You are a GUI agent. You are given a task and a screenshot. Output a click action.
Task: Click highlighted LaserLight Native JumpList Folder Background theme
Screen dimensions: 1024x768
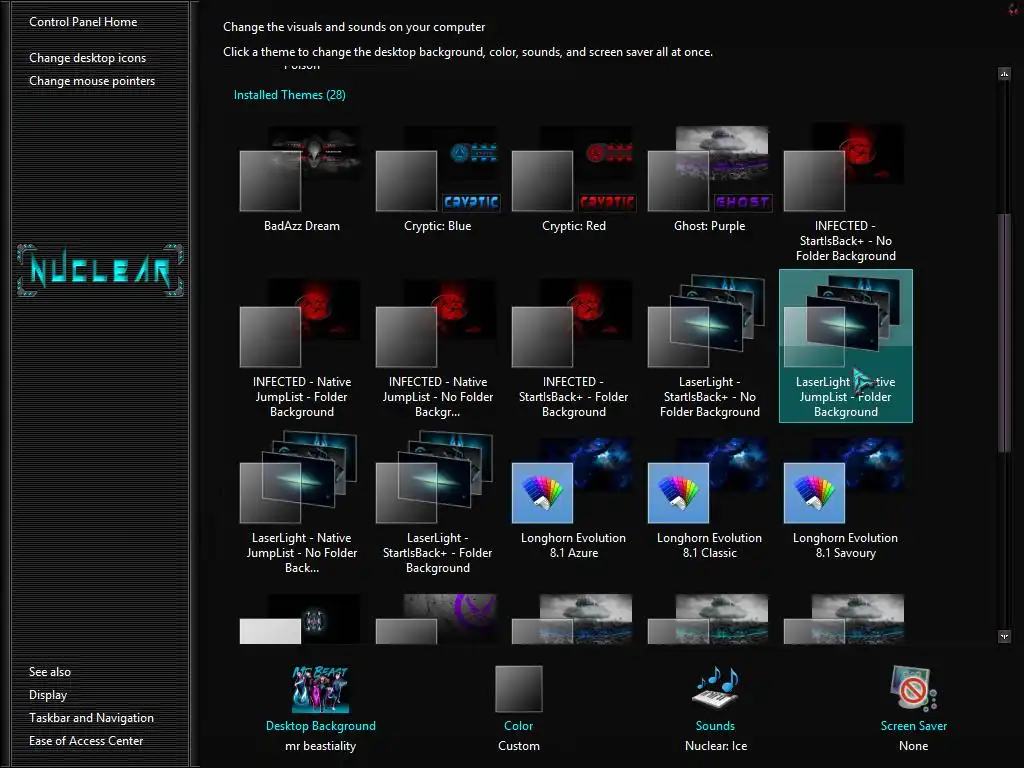coord(846,346)
